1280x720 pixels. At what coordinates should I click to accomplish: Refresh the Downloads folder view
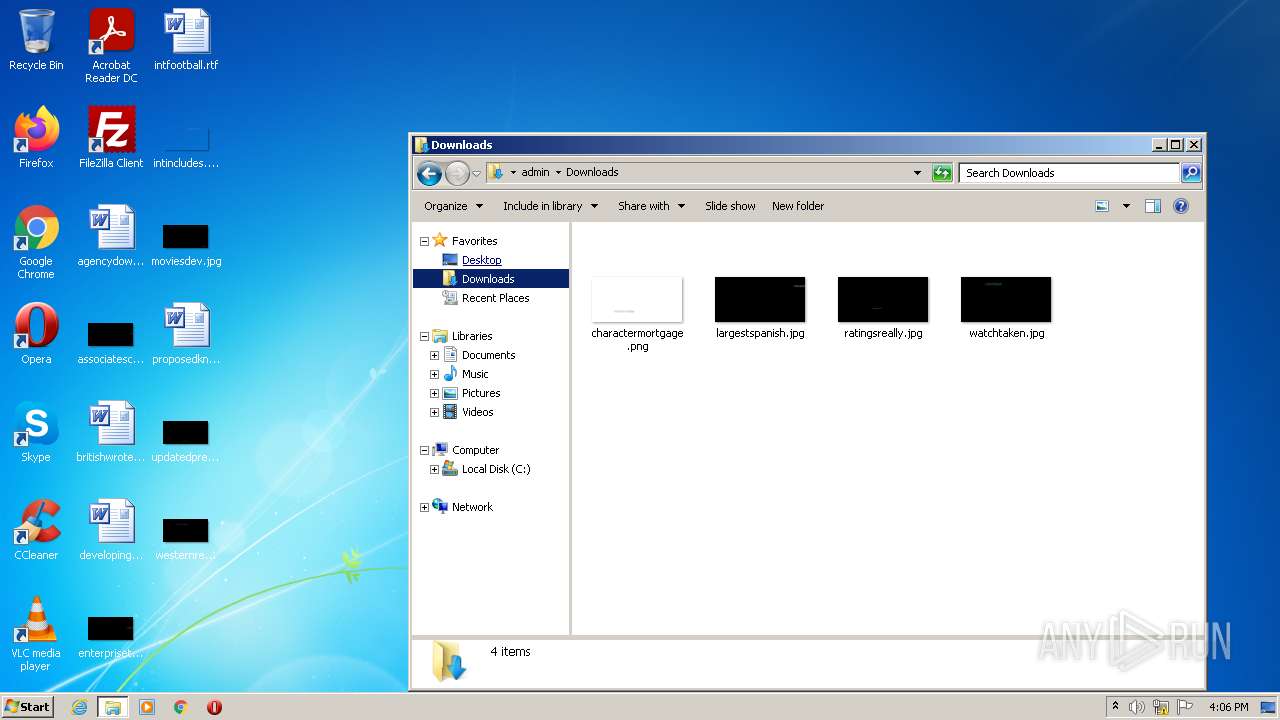click(x=942, y=173)
